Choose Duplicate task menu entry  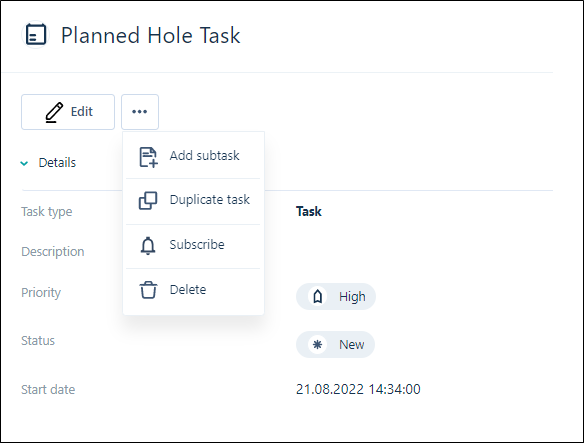click(x=193, y=201)
